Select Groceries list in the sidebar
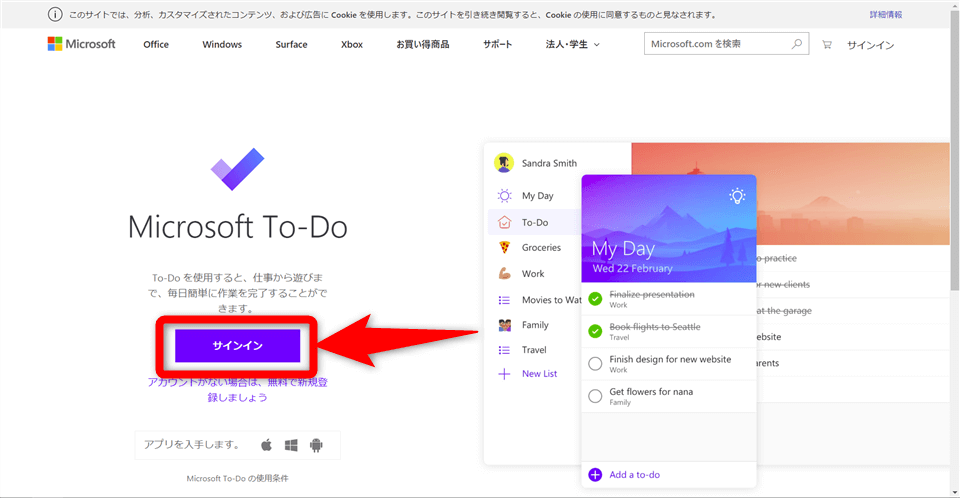The width and height of the screenshot is (960, 498). coord(541,247)
